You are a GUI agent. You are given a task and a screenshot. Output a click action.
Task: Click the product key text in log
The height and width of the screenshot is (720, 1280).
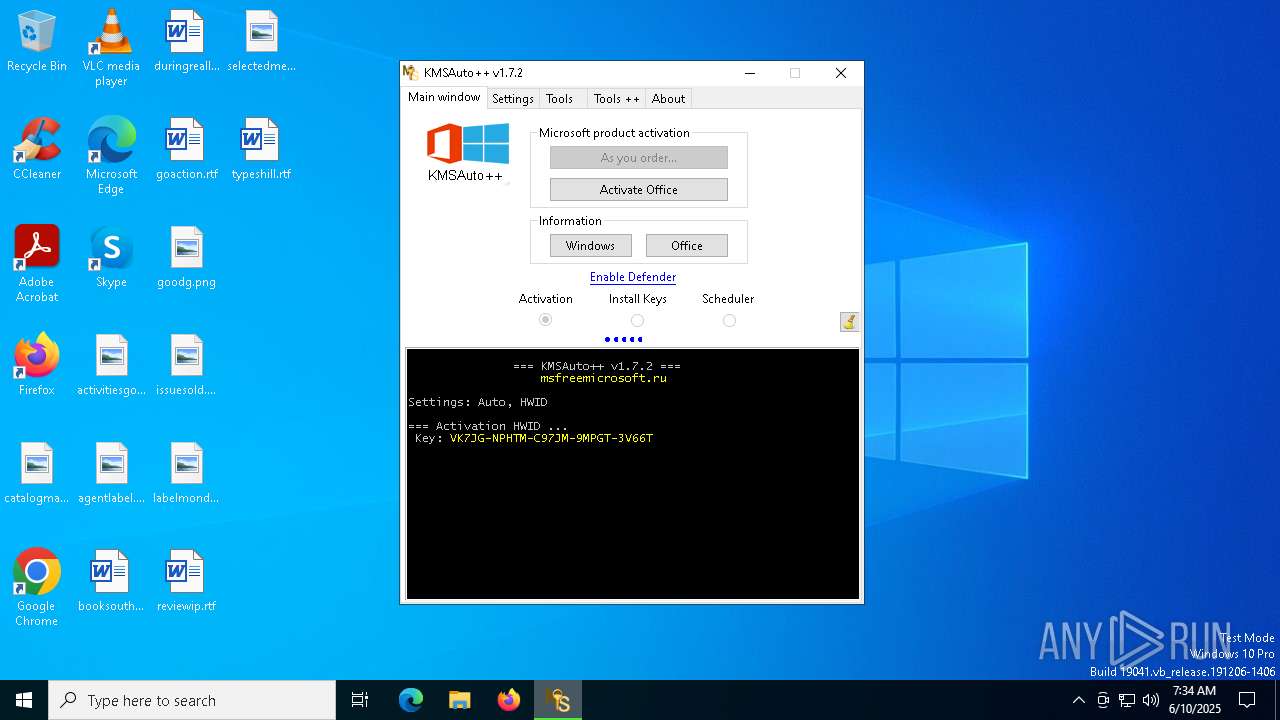point(551,438)
